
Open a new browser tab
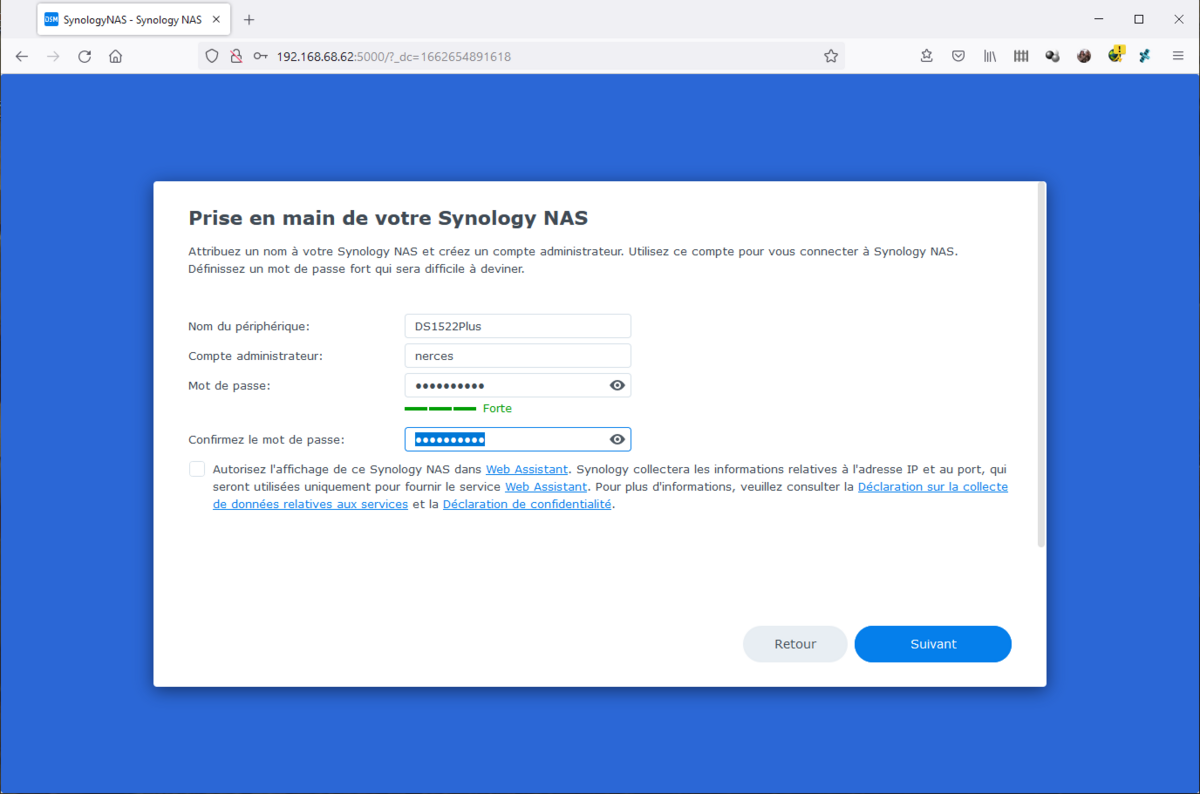[x=249, y=20]
